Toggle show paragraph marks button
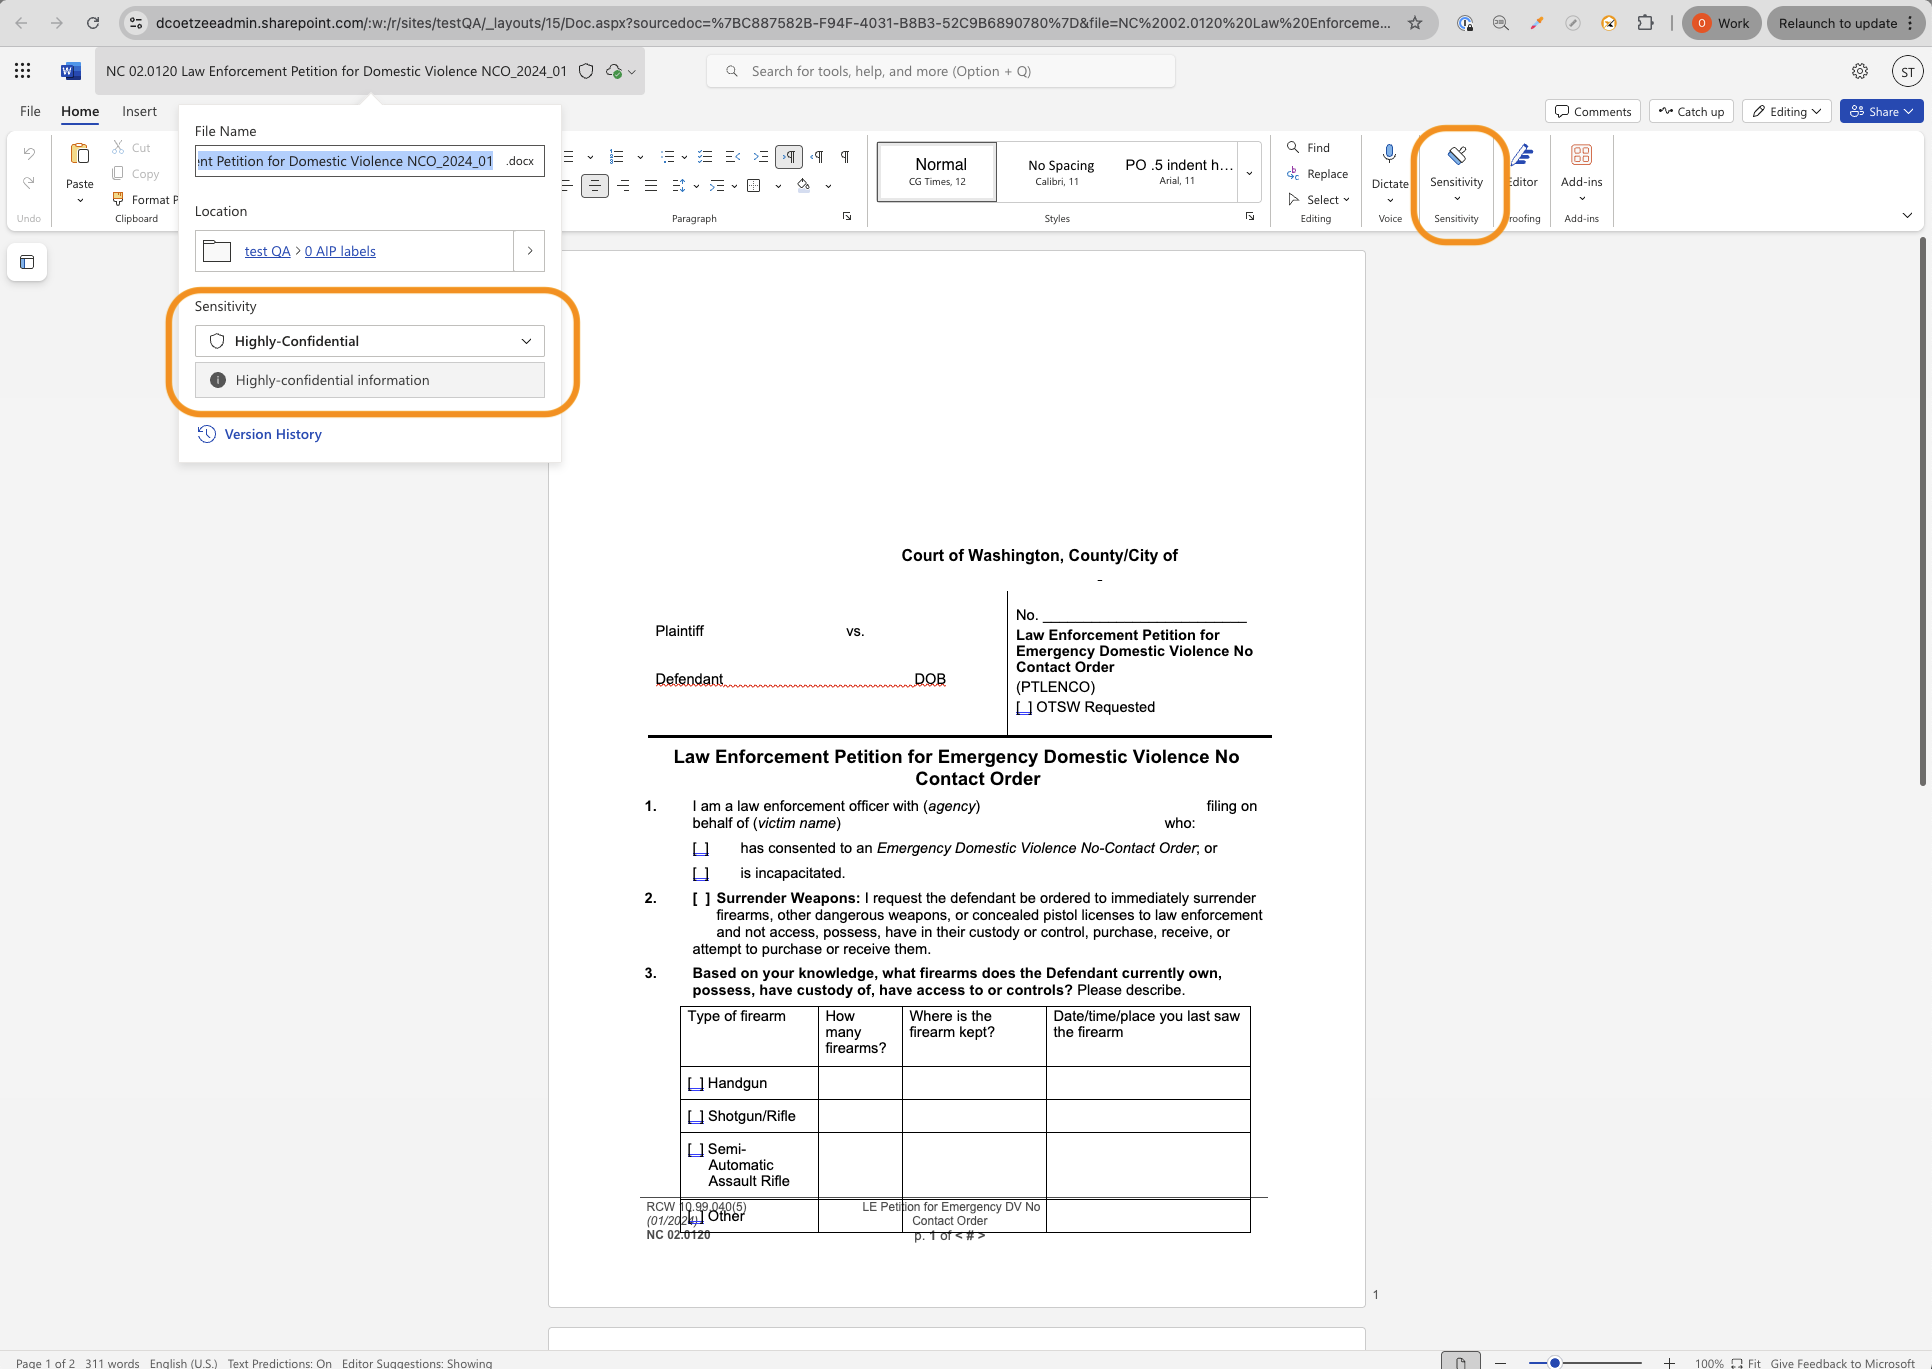The image size is (1932, 1369). click(x=845, y=156)
